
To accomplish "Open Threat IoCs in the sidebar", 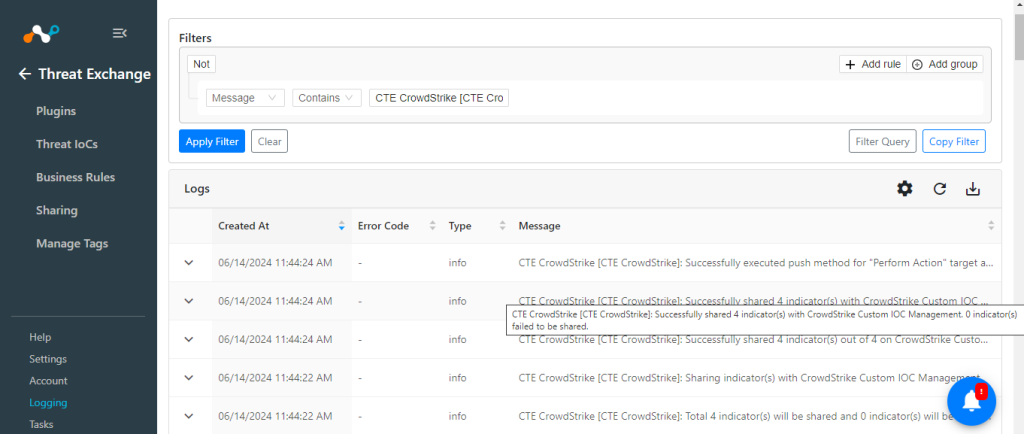I will 67,144.
